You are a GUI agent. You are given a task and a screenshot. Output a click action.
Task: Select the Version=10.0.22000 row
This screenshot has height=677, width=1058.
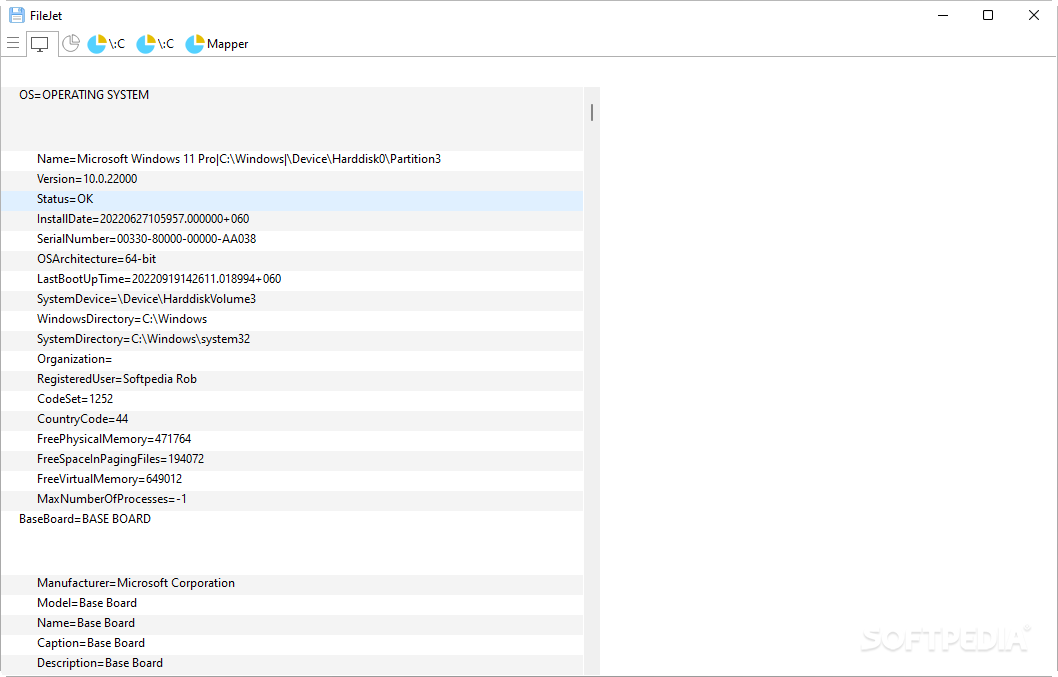(292, 180)
